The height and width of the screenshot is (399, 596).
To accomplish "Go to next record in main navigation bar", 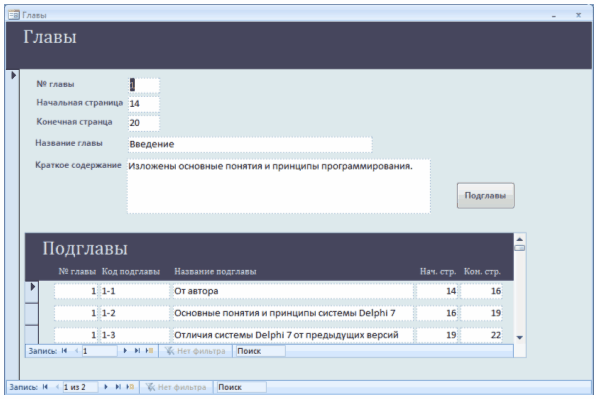I will (106, 387).
